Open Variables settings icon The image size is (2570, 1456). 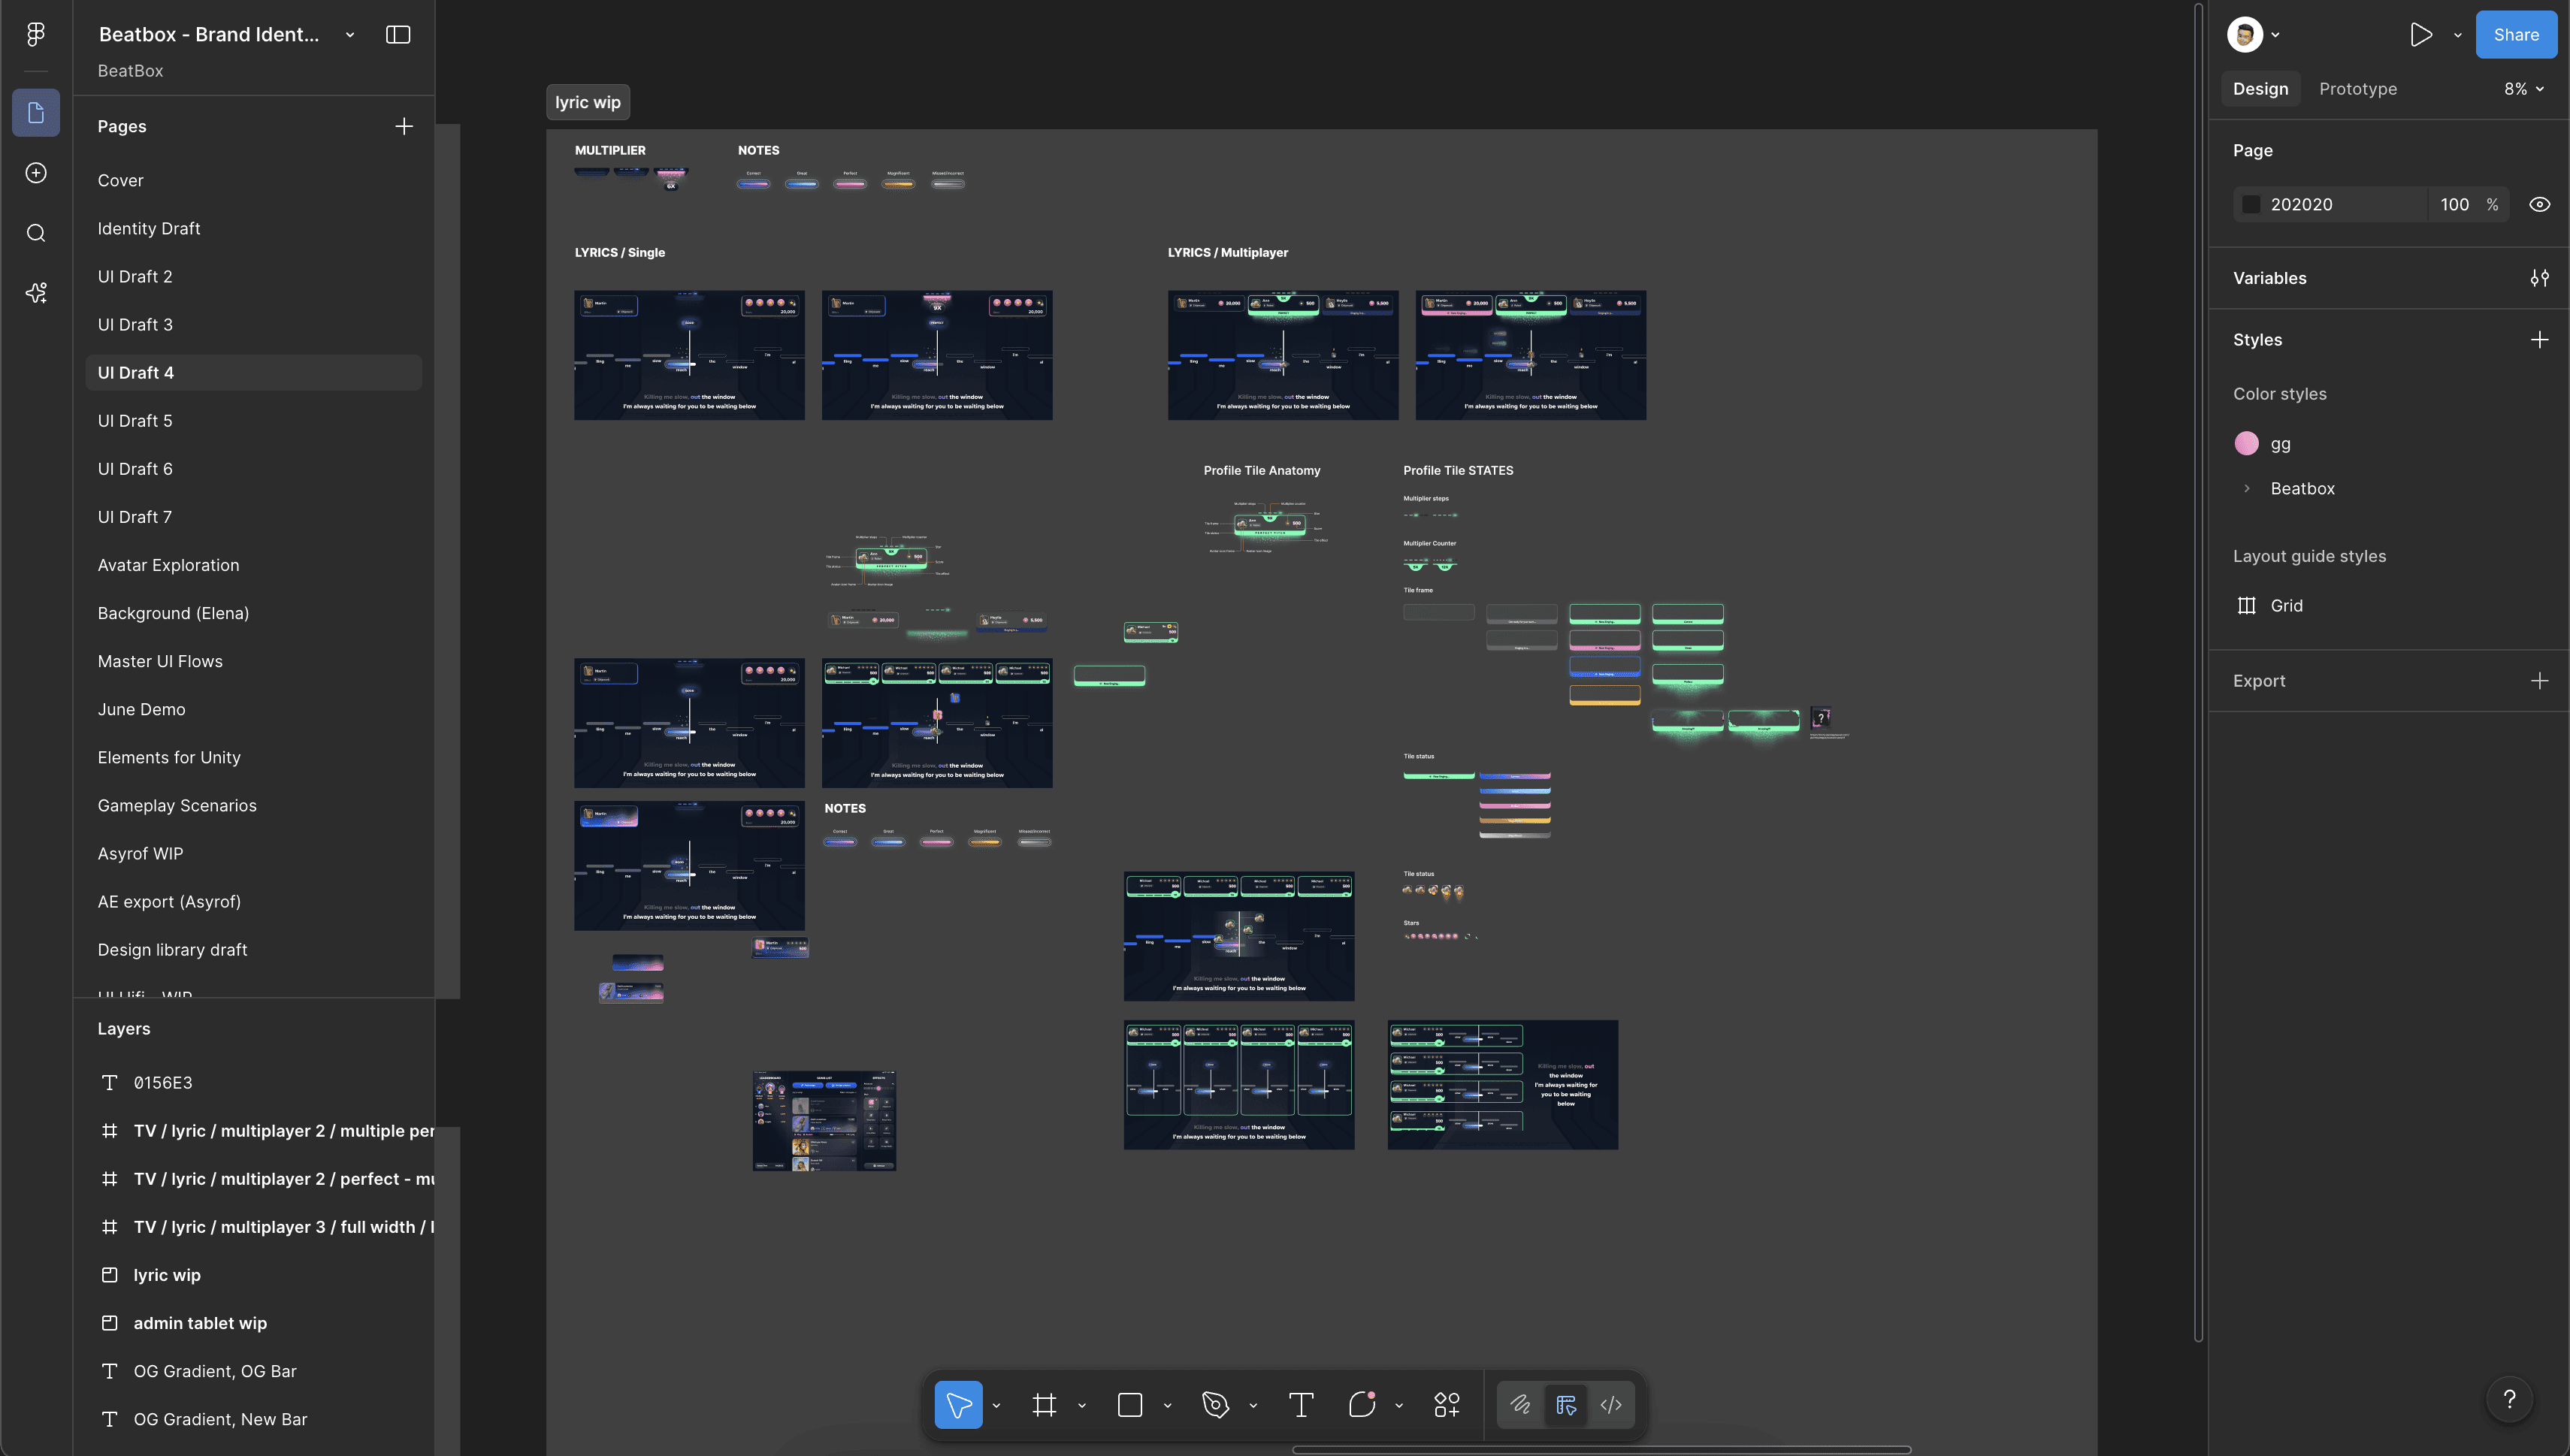pos(2539,278)
